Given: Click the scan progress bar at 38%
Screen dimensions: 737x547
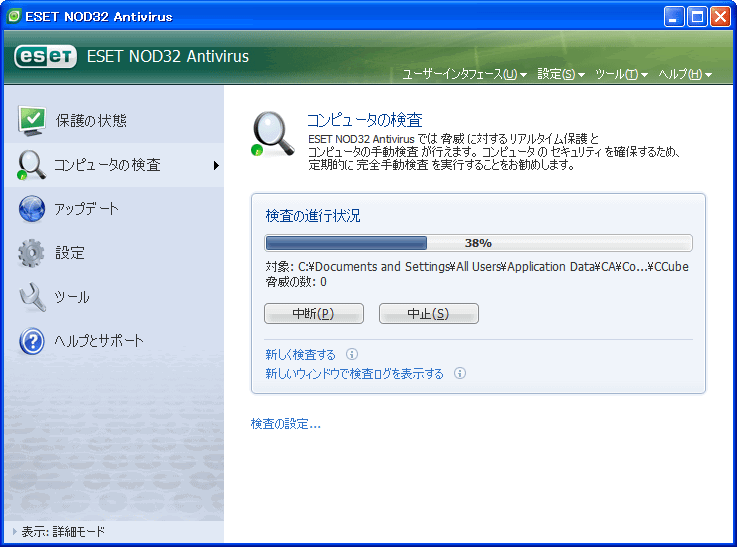Looking at the screenshot, I should pos(478,243).
